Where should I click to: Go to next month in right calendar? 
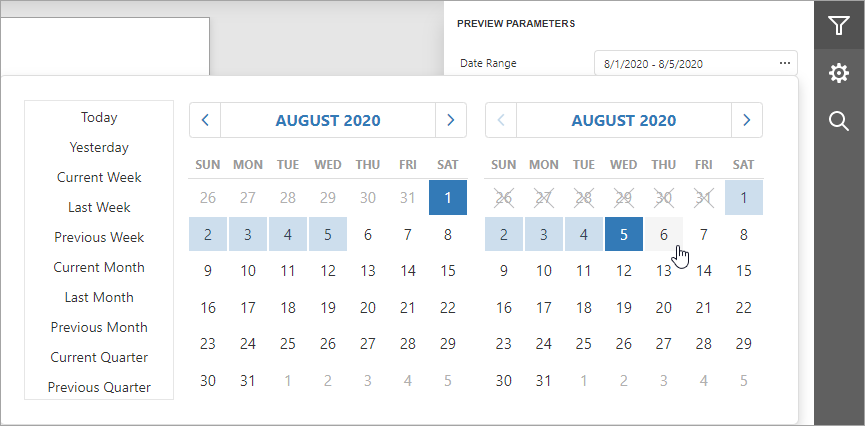pos(746,120)
